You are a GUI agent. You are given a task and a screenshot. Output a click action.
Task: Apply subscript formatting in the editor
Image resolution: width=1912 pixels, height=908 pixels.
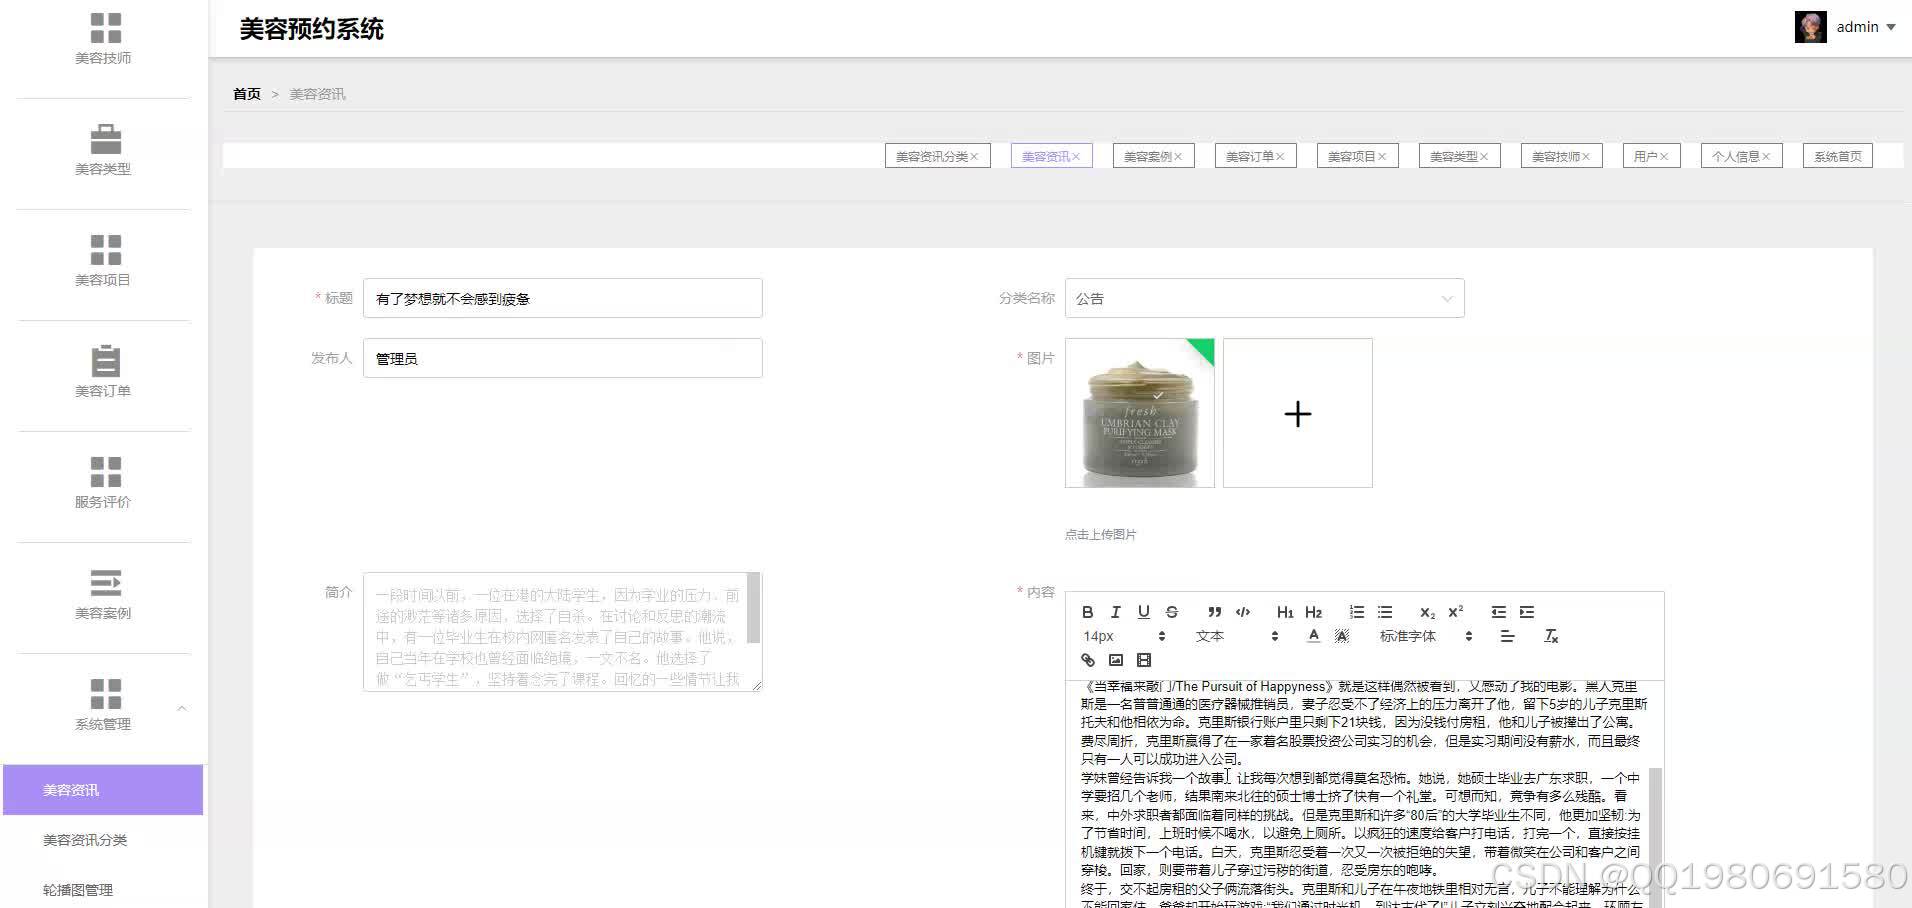coord(1426,612)
